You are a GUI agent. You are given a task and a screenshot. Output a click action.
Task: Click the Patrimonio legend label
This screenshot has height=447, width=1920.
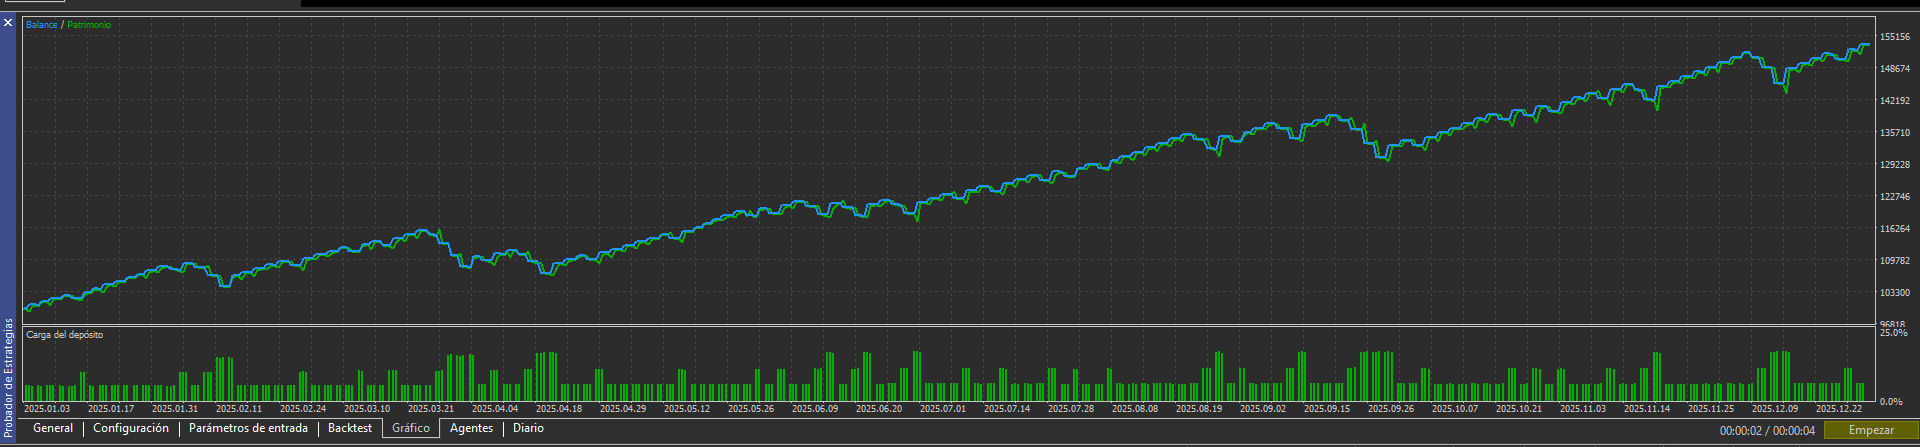[89, 24]
